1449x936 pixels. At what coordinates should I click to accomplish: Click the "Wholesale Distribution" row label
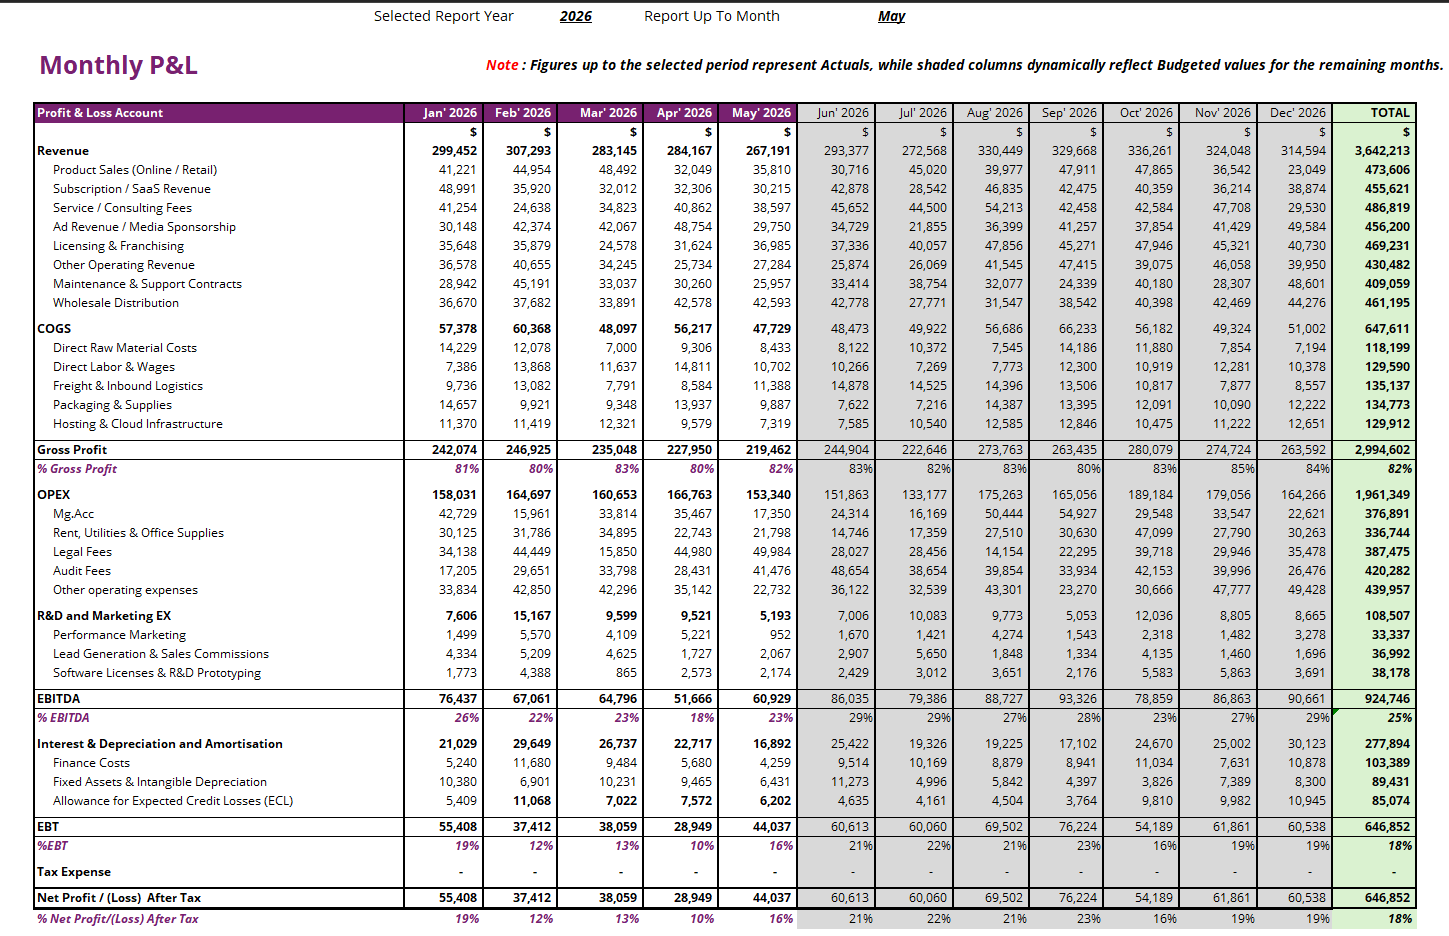pyautogui.click(x=116, y=303)
